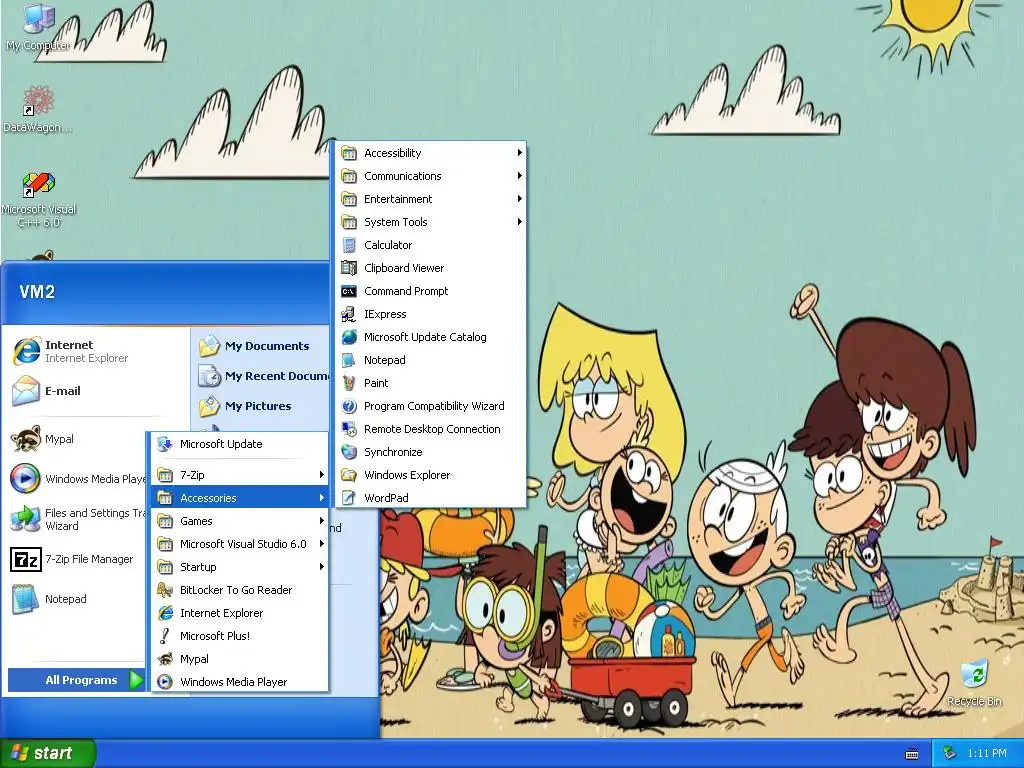Expand the Accessibility submenu
The image size is (1024, 768).
432,153
